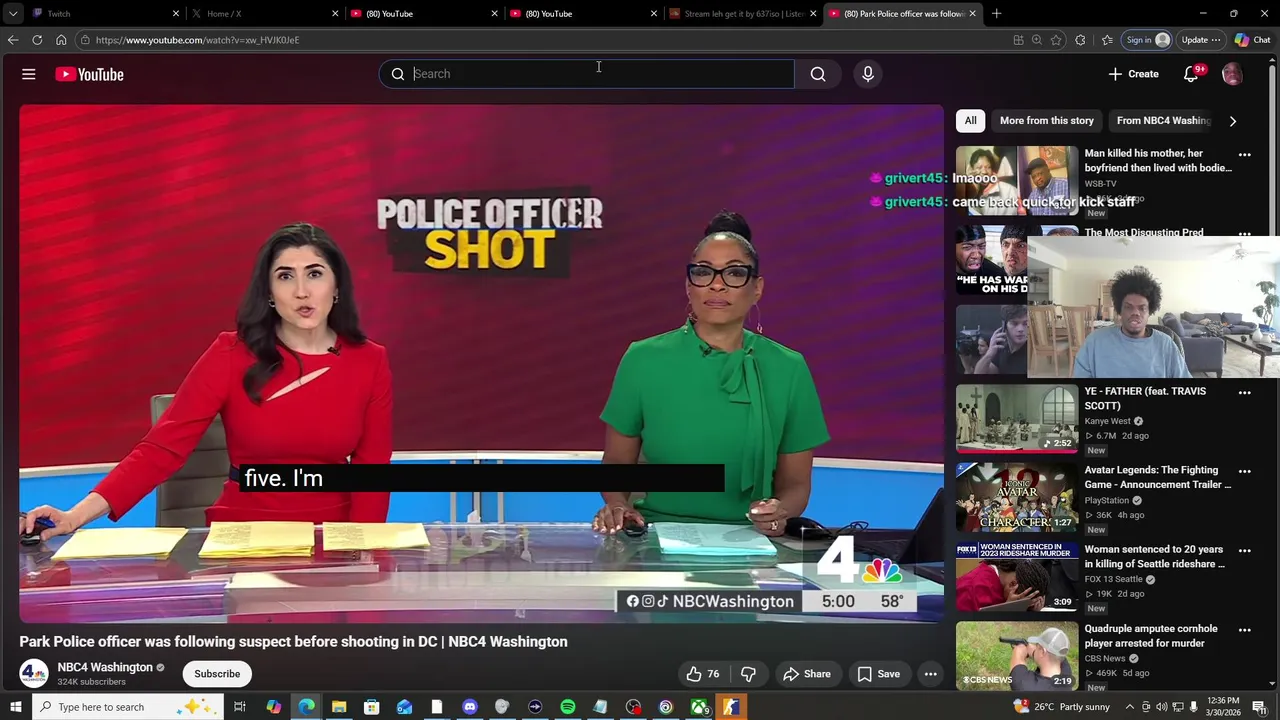The image size is (1280, 720).
Task: Open the 12:36 PM clock flyout
Action: coord(1223,707)
